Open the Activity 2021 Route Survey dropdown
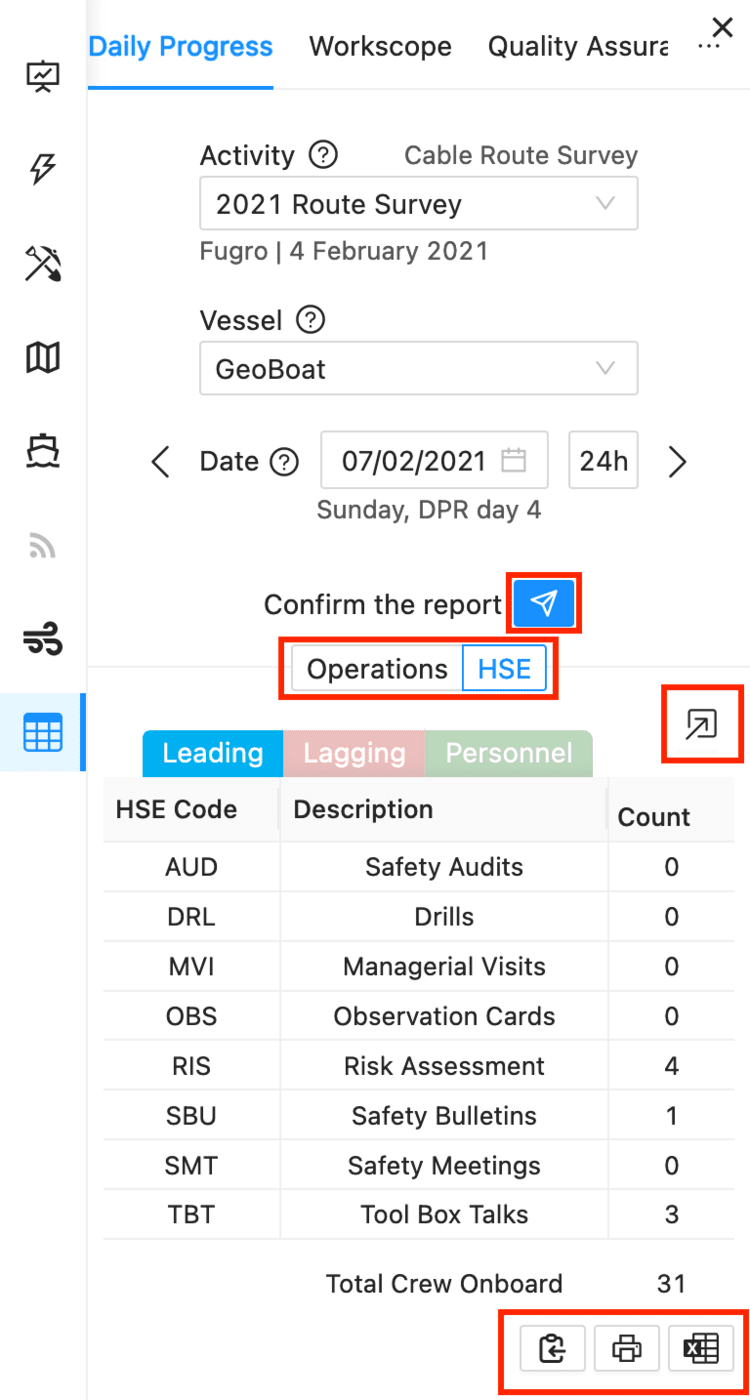 (419, 204)
